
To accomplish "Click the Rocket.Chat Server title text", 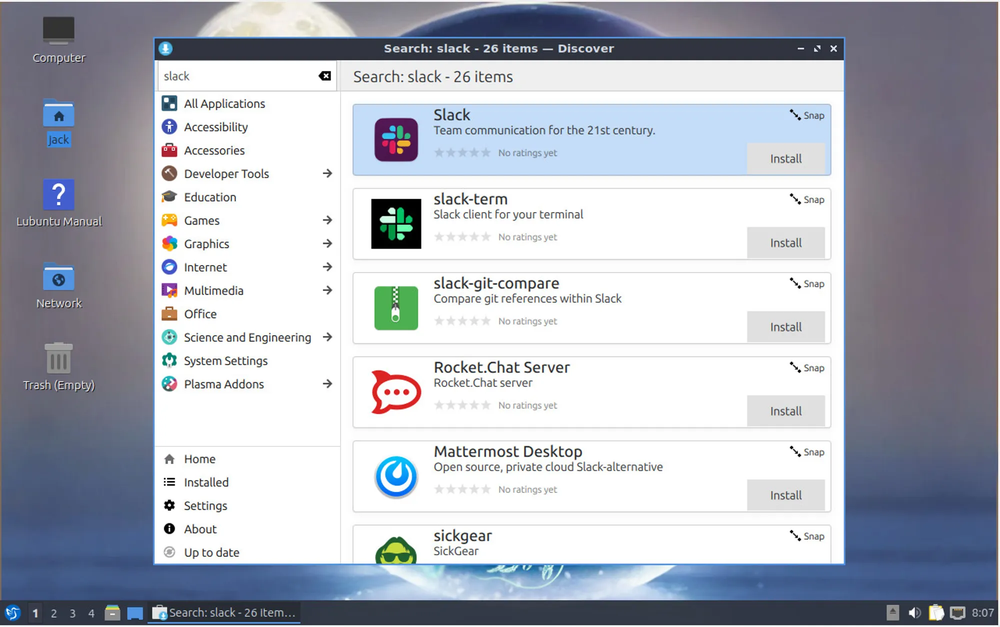I will (x=502, y=367).
